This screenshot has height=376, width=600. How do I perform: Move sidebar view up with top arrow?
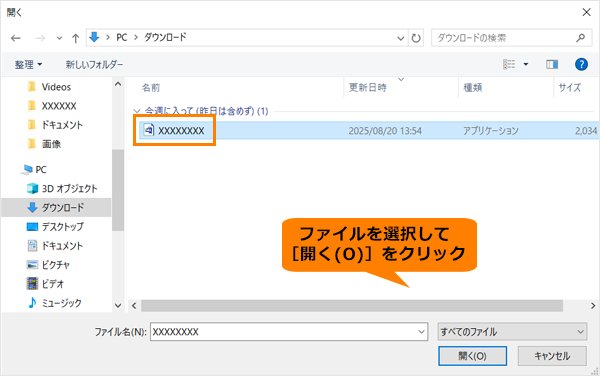pyautogui.click(x=118, y=84)
